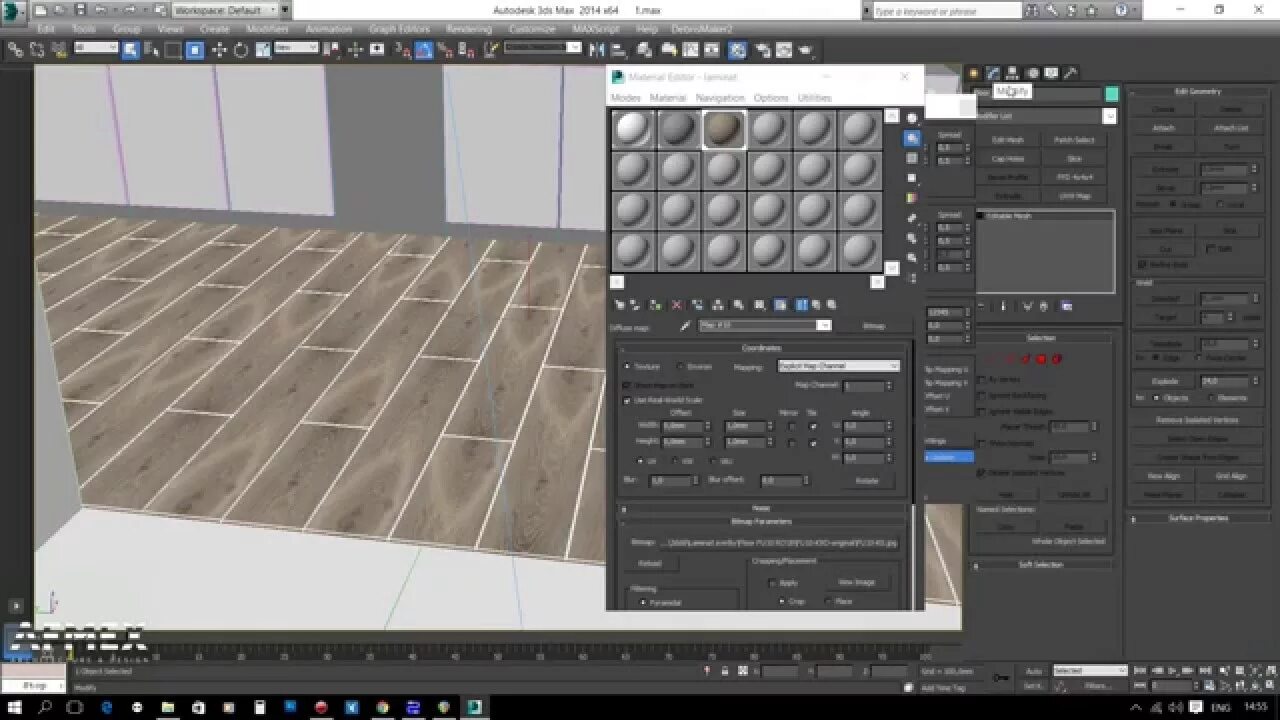Click Configure Modifier Sets icon
Viewport: 1280px width, 720px height.
click(x=1066, y=306)
